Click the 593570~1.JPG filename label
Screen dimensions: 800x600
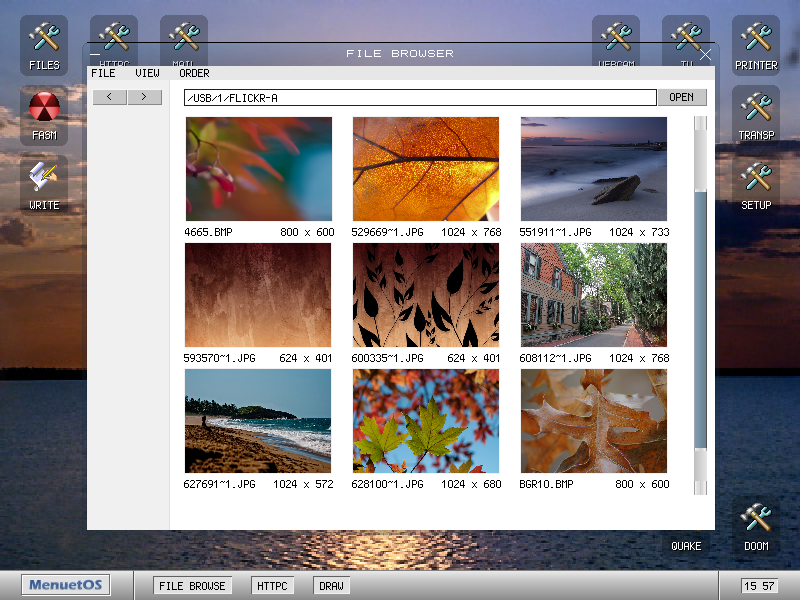click(219, 358)
